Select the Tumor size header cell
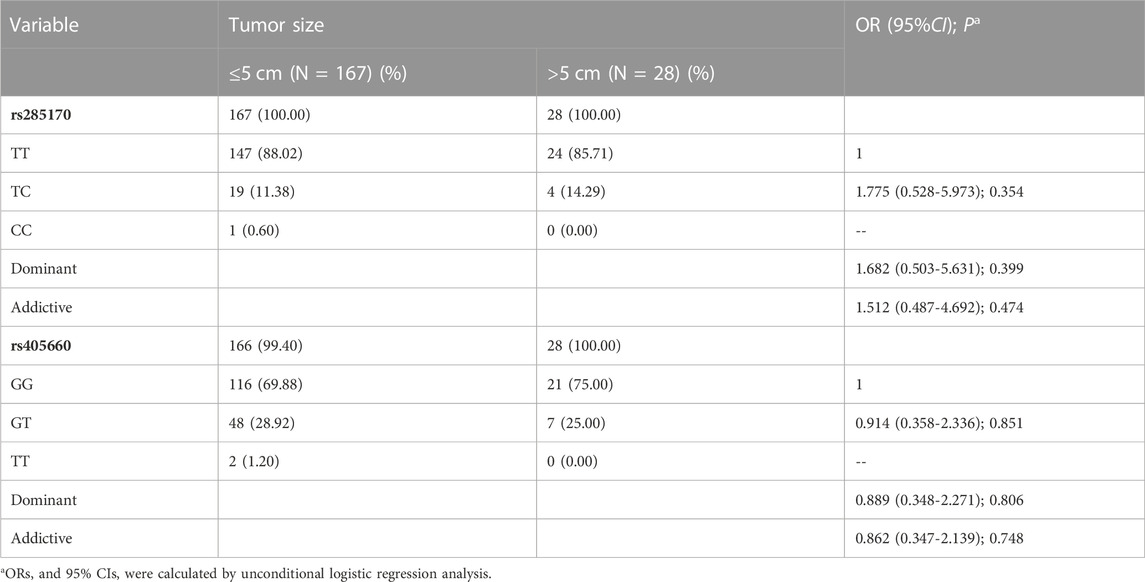The image size is (1145, 582). point(276,25)
